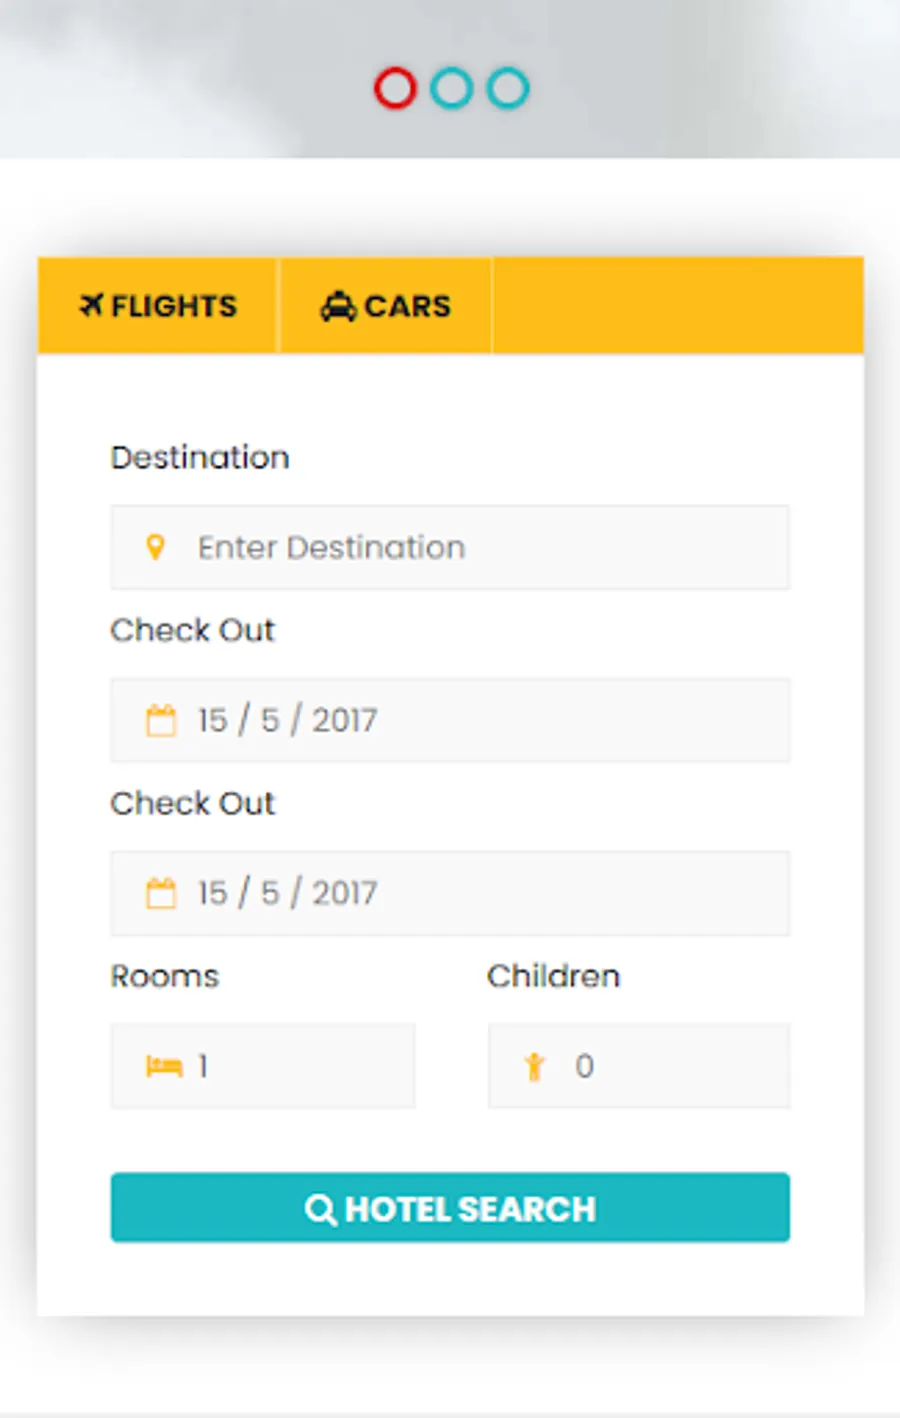Select the last teal carousel indicator
900x1418 pixels.
tap(508, 88)
